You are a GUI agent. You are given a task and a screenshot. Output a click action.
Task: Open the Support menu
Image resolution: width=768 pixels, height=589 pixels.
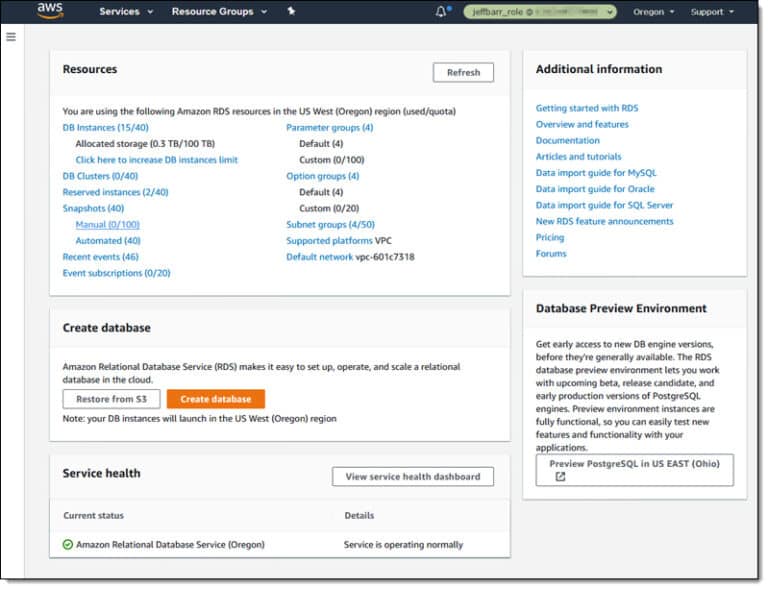click(712, 12)
